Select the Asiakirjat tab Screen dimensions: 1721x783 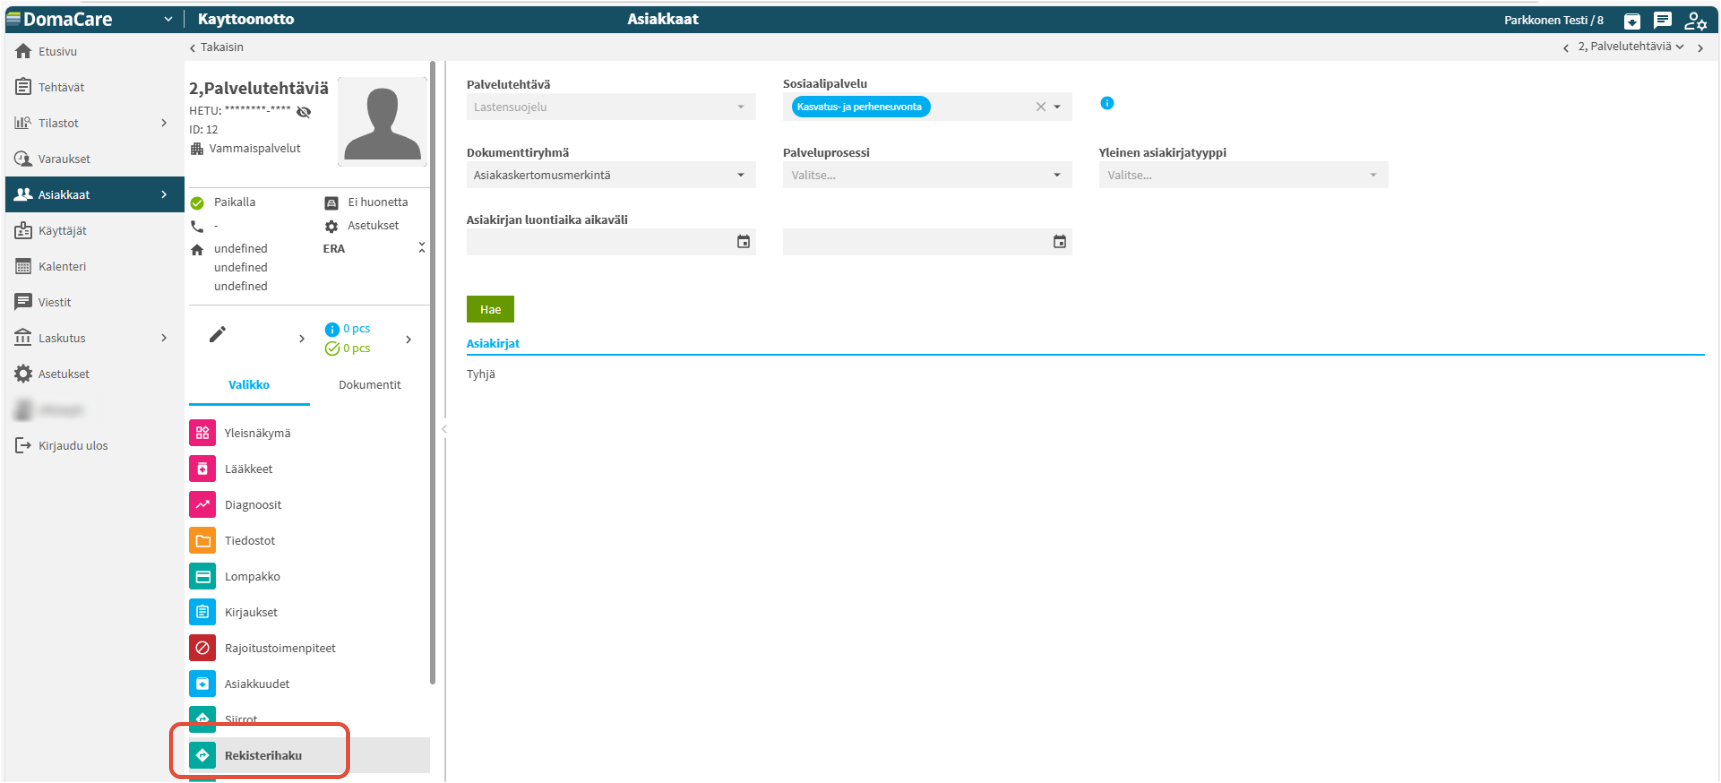point(493,344)
